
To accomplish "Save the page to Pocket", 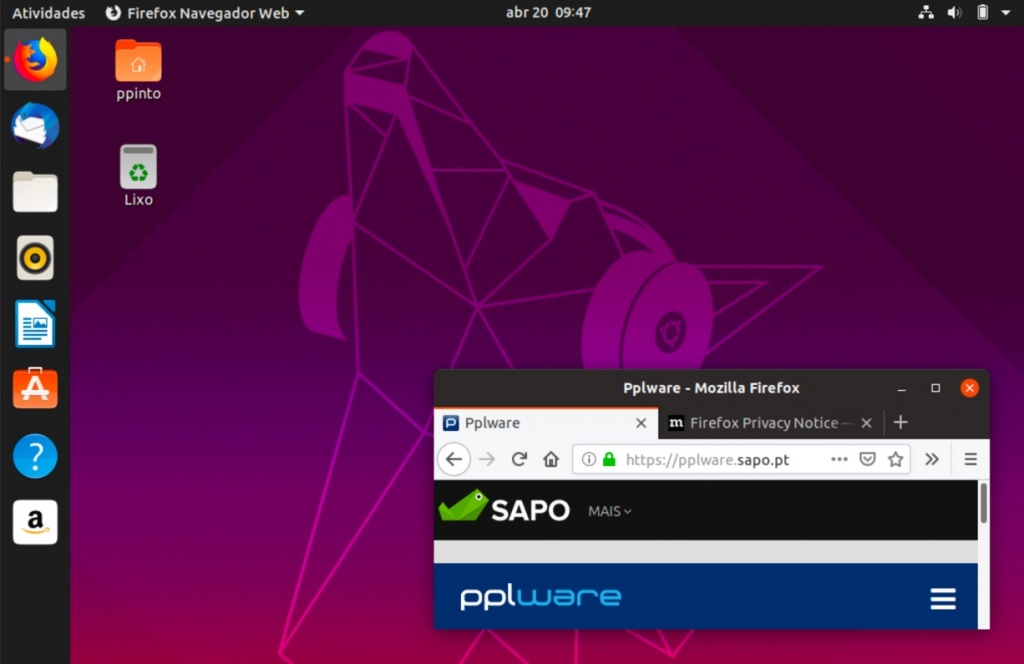I will click(x=867, y=460).
